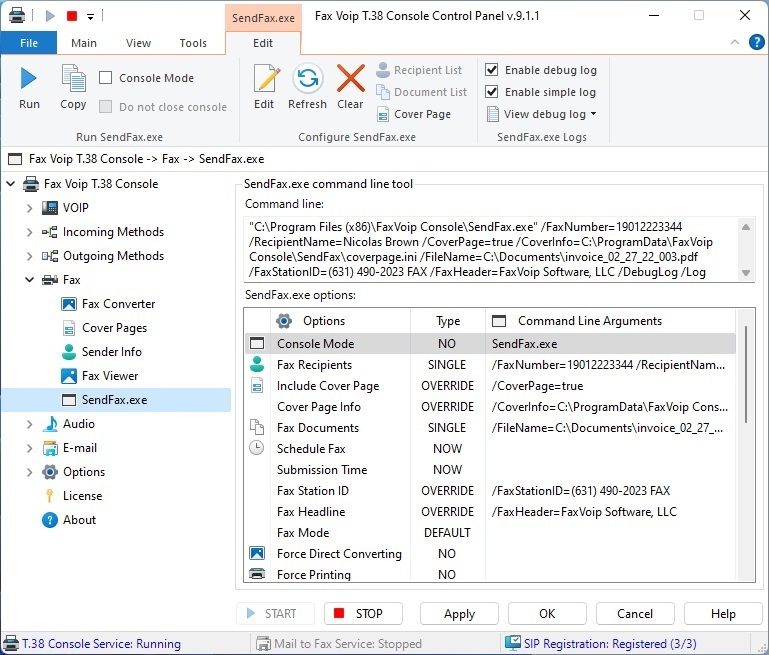The width and height of the screenshot is (769, 655).
Task: Click the SendFax.exe contextual tab header
Action: pos(263,18)
